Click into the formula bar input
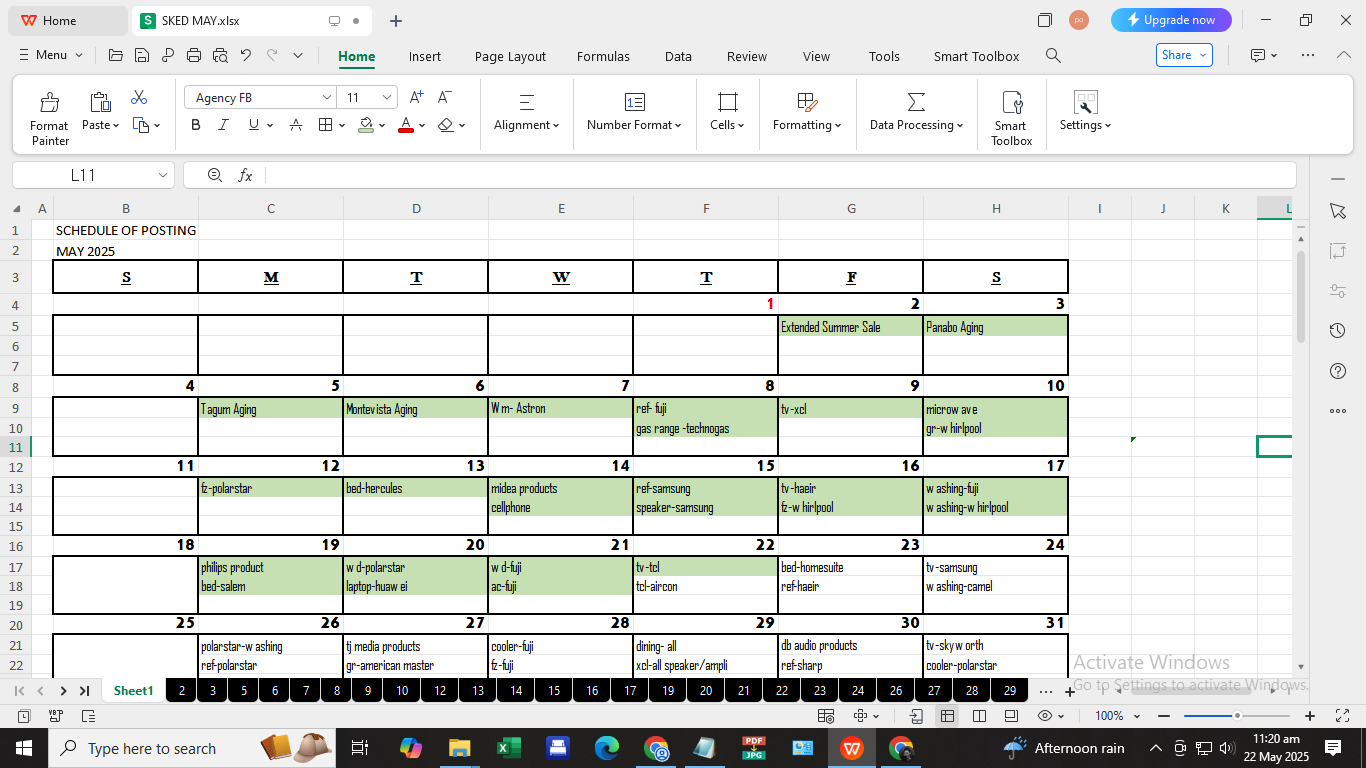The width and height of the screenshot is (1366, 768). 780,175
